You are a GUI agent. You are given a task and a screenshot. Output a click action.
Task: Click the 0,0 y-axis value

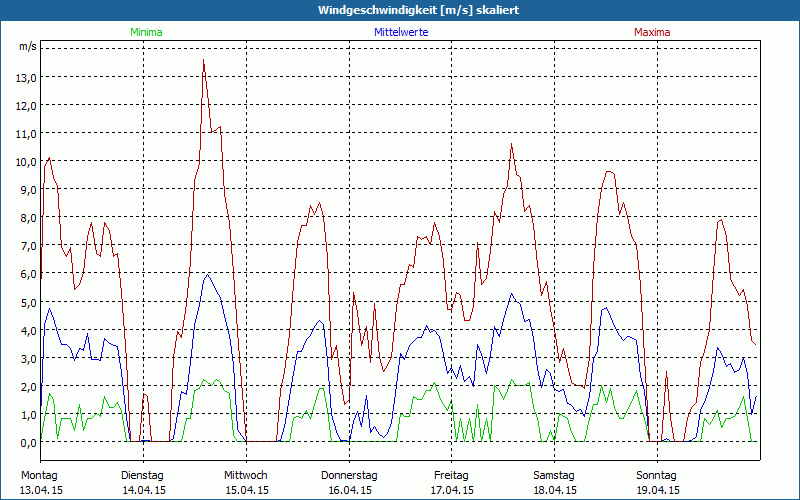pyautogui.click(x=30, y=443)
